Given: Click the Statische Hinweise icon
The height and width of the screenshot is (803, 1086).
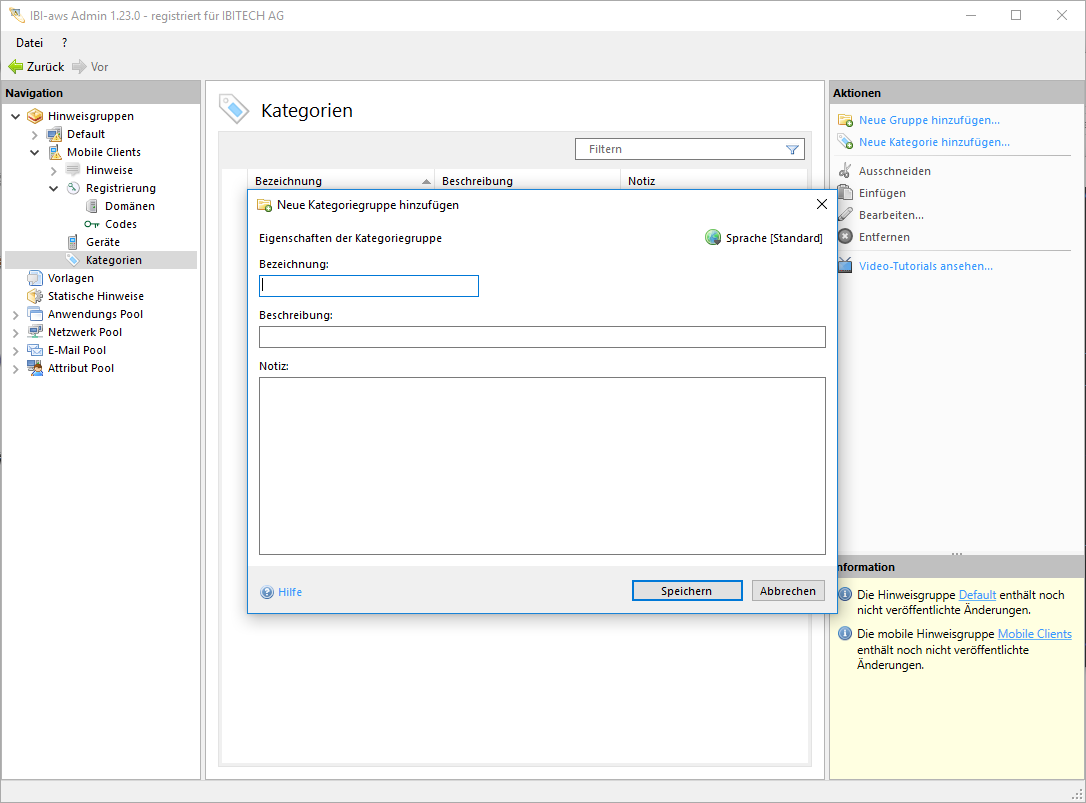Looking at the screenshot, I should 35,296.
